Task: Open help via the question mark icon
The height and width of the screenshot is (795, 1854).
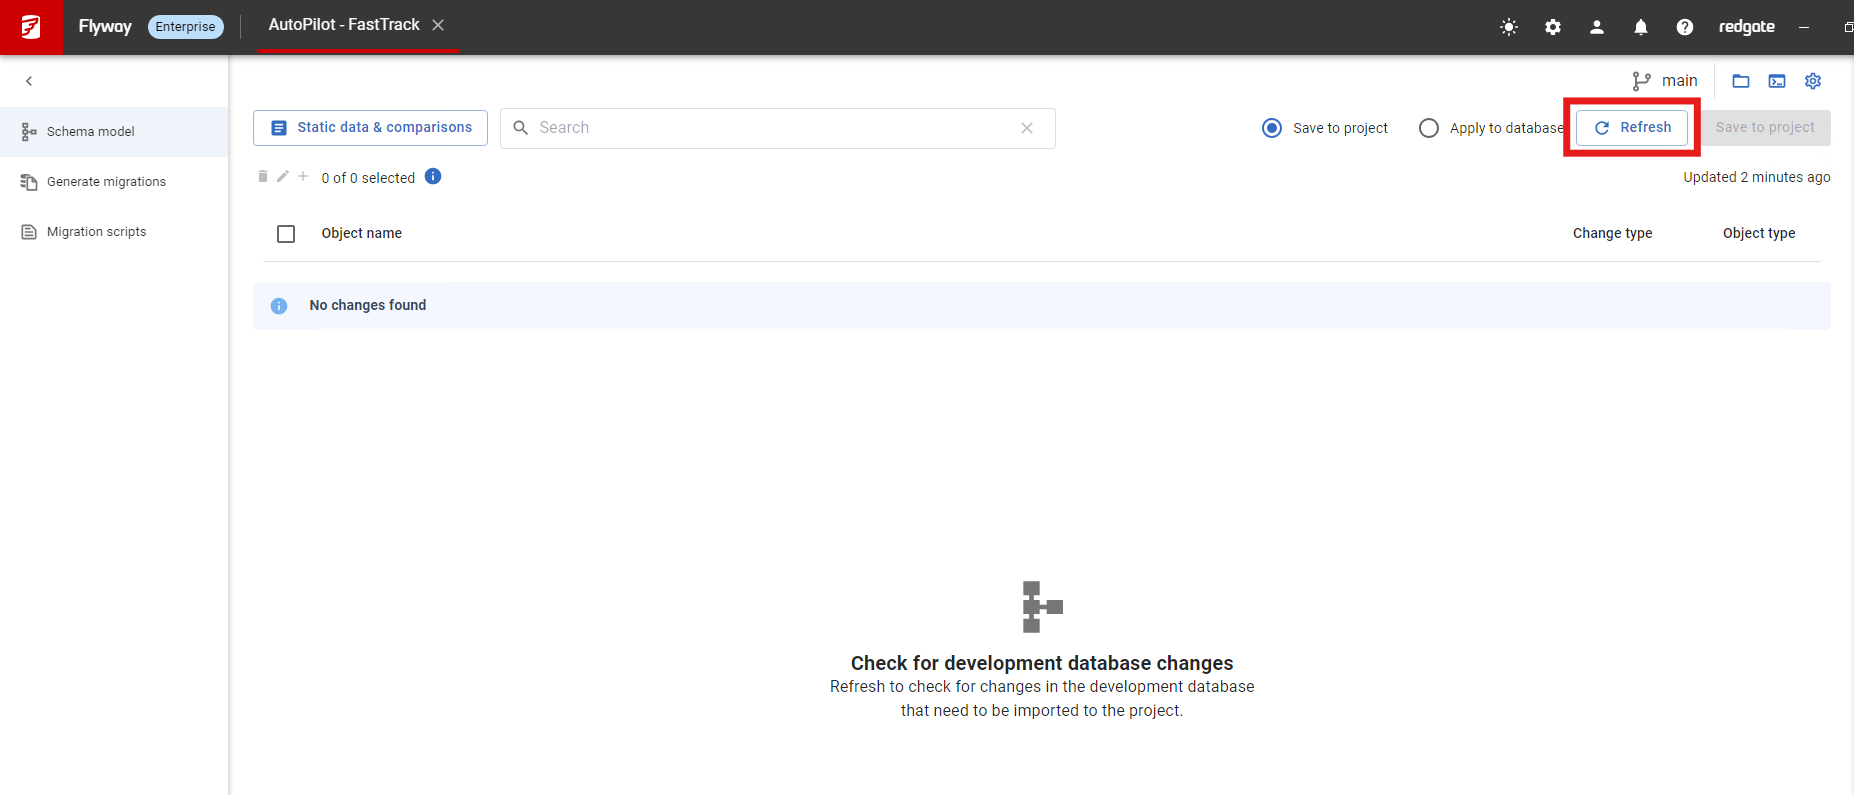Action: coord(1685,27)
